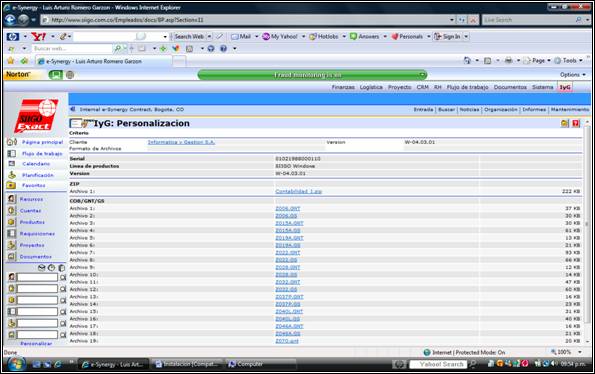The image size is (595, 374).
Task: Click the blue help icon in second toolbar
Action: coord(223,49)
